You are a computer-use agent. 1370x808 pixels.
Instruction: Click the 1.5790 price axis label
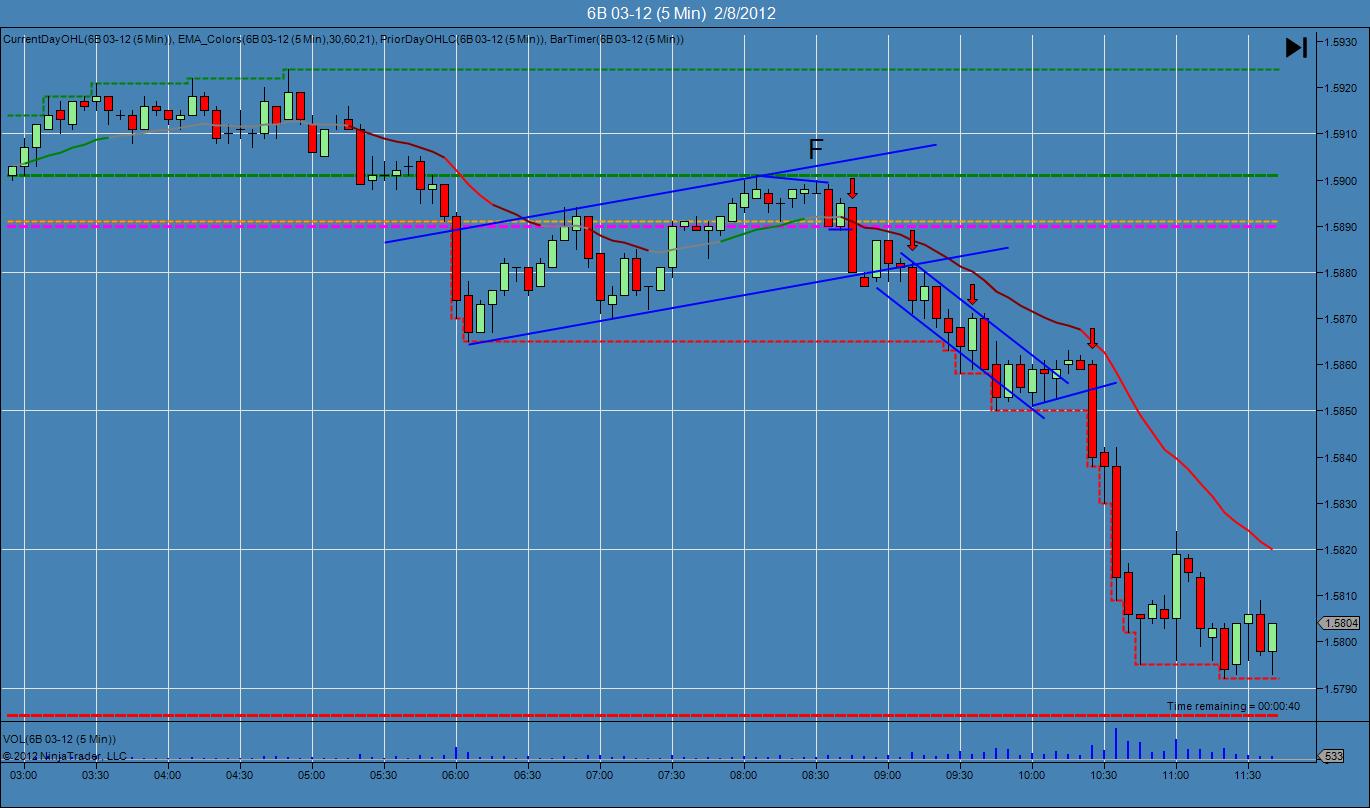coord(1341,689)
